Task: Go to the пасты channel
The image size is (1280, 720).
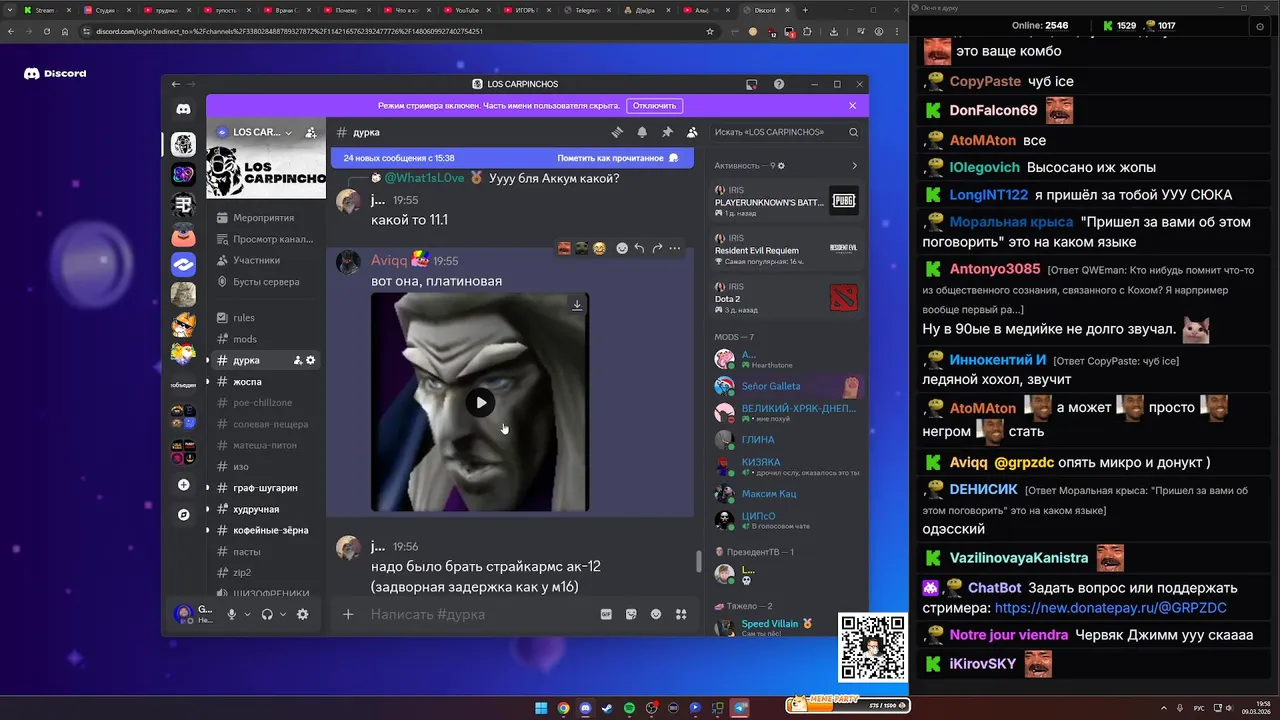Action: (x=266, y=552)
